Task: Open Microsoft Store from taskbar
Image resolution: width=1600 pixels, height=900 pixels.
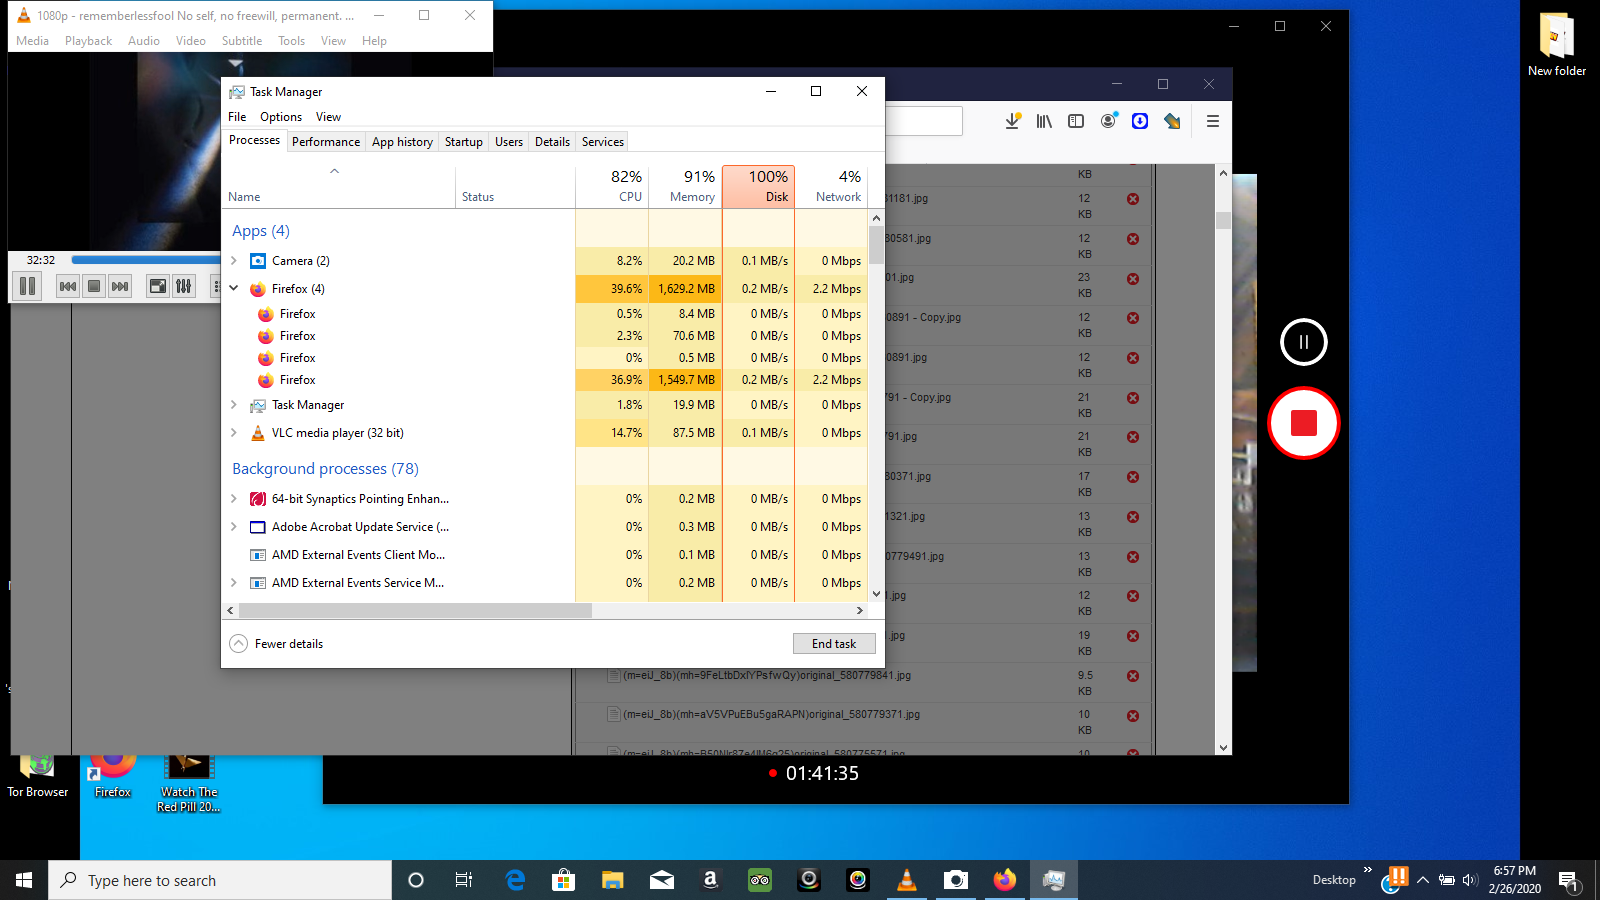Action: tap(564, 880)
